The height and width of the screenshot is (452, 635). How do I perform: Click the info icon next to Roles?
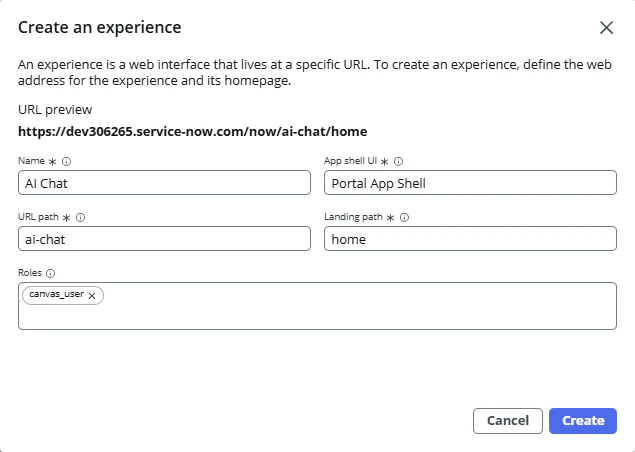click(x=50, y=272)
